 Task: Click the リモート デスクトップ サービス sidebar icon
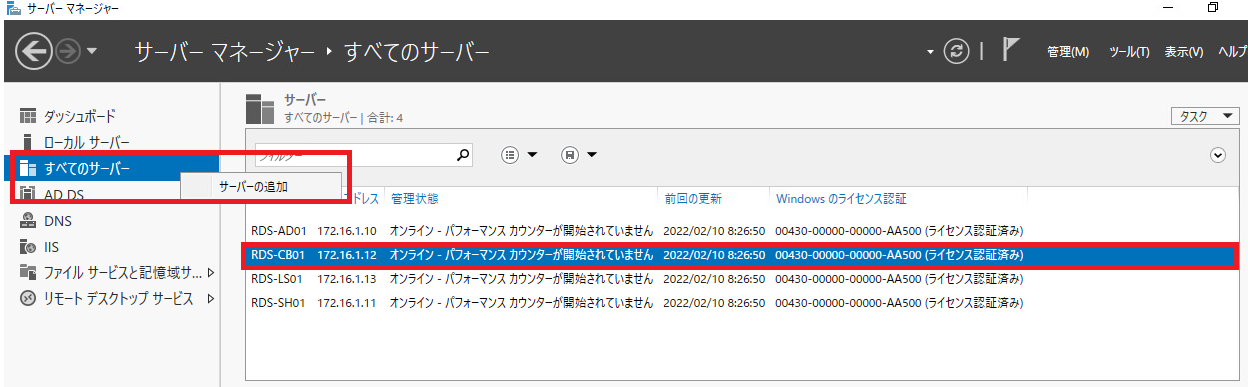pos(28,298)
